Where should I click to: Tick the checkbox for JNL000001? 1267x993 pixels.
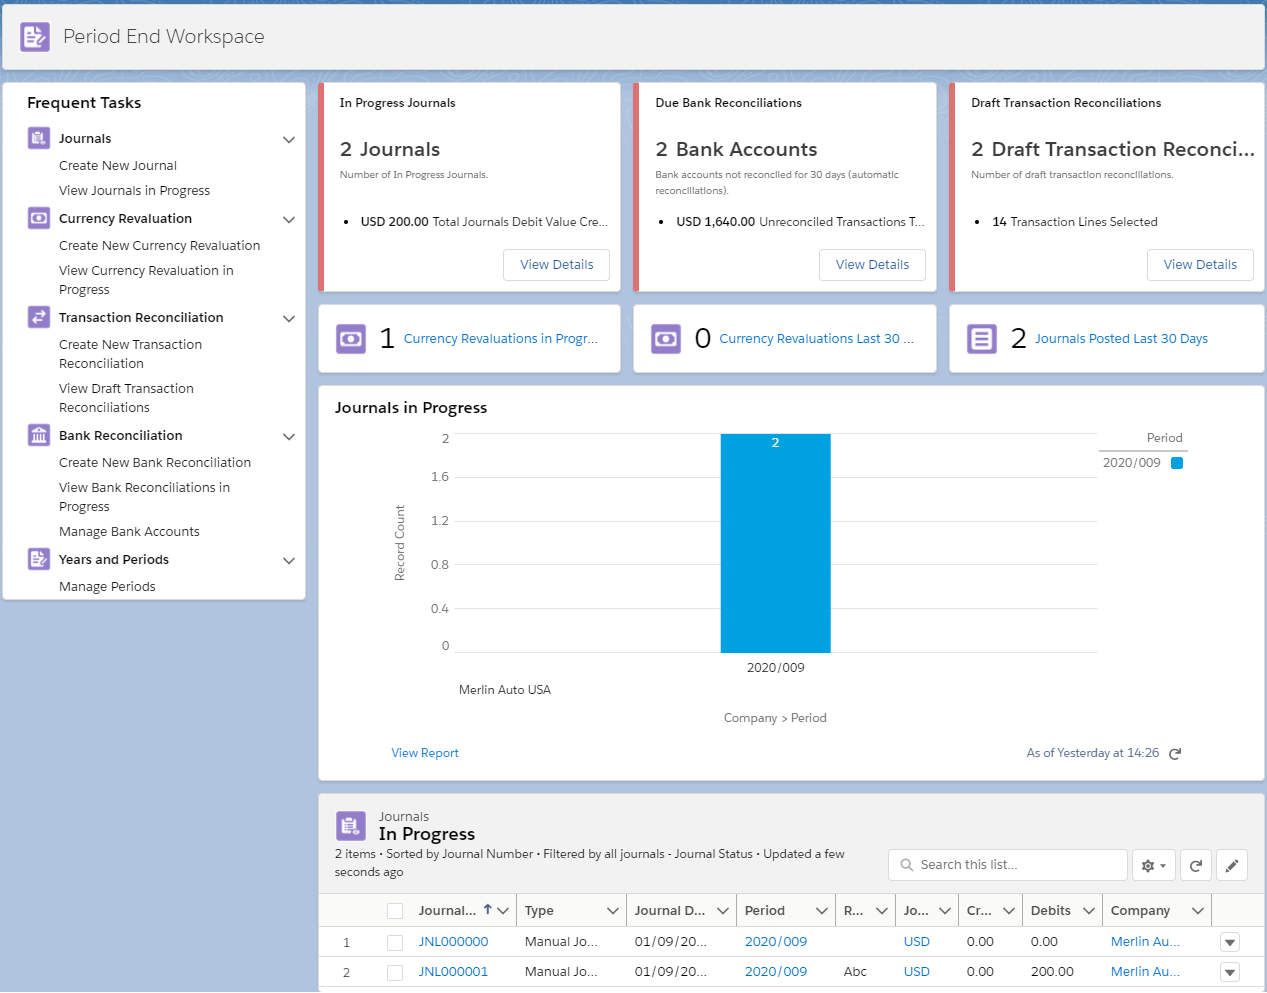tap(395, 972)
